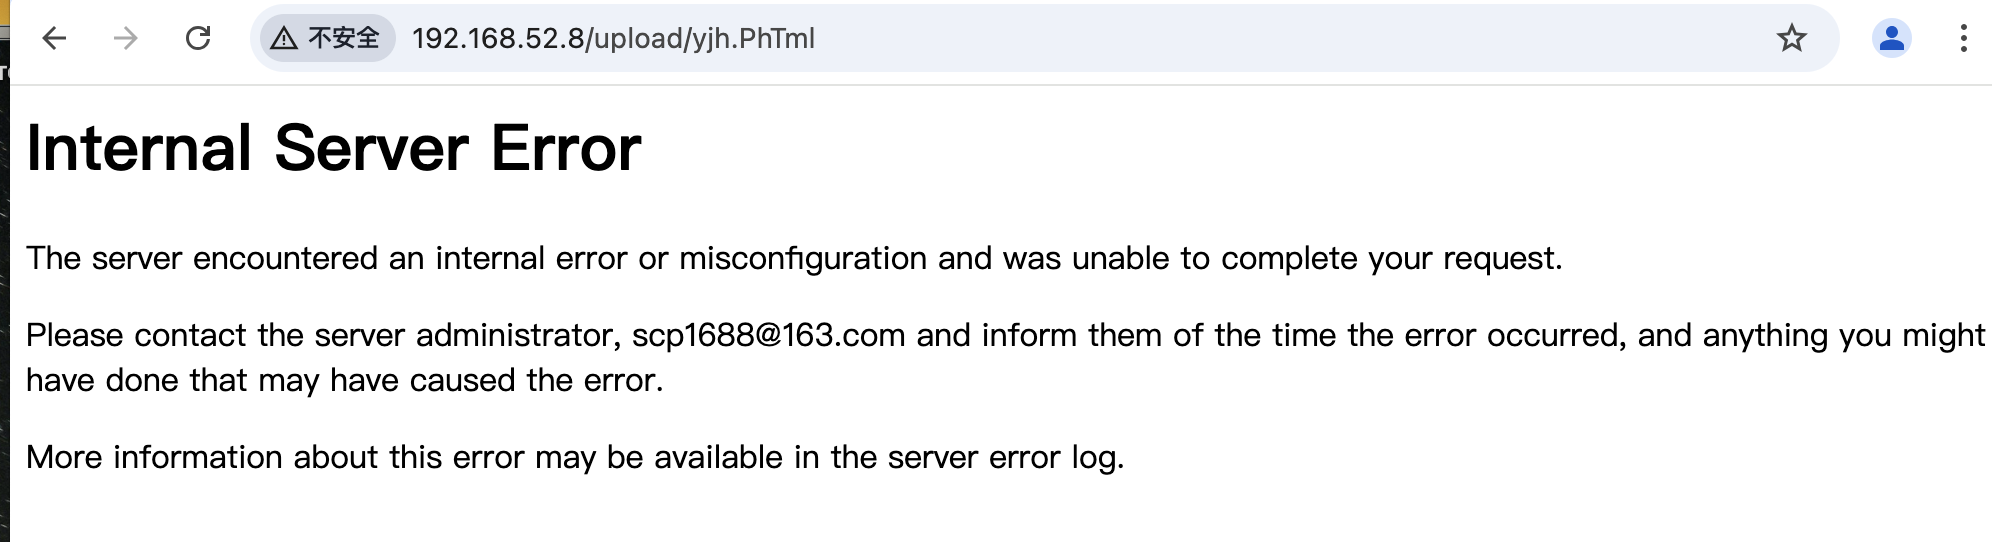
Task: Click the forward navigation arrow
Action: click(x=126, y=39)
